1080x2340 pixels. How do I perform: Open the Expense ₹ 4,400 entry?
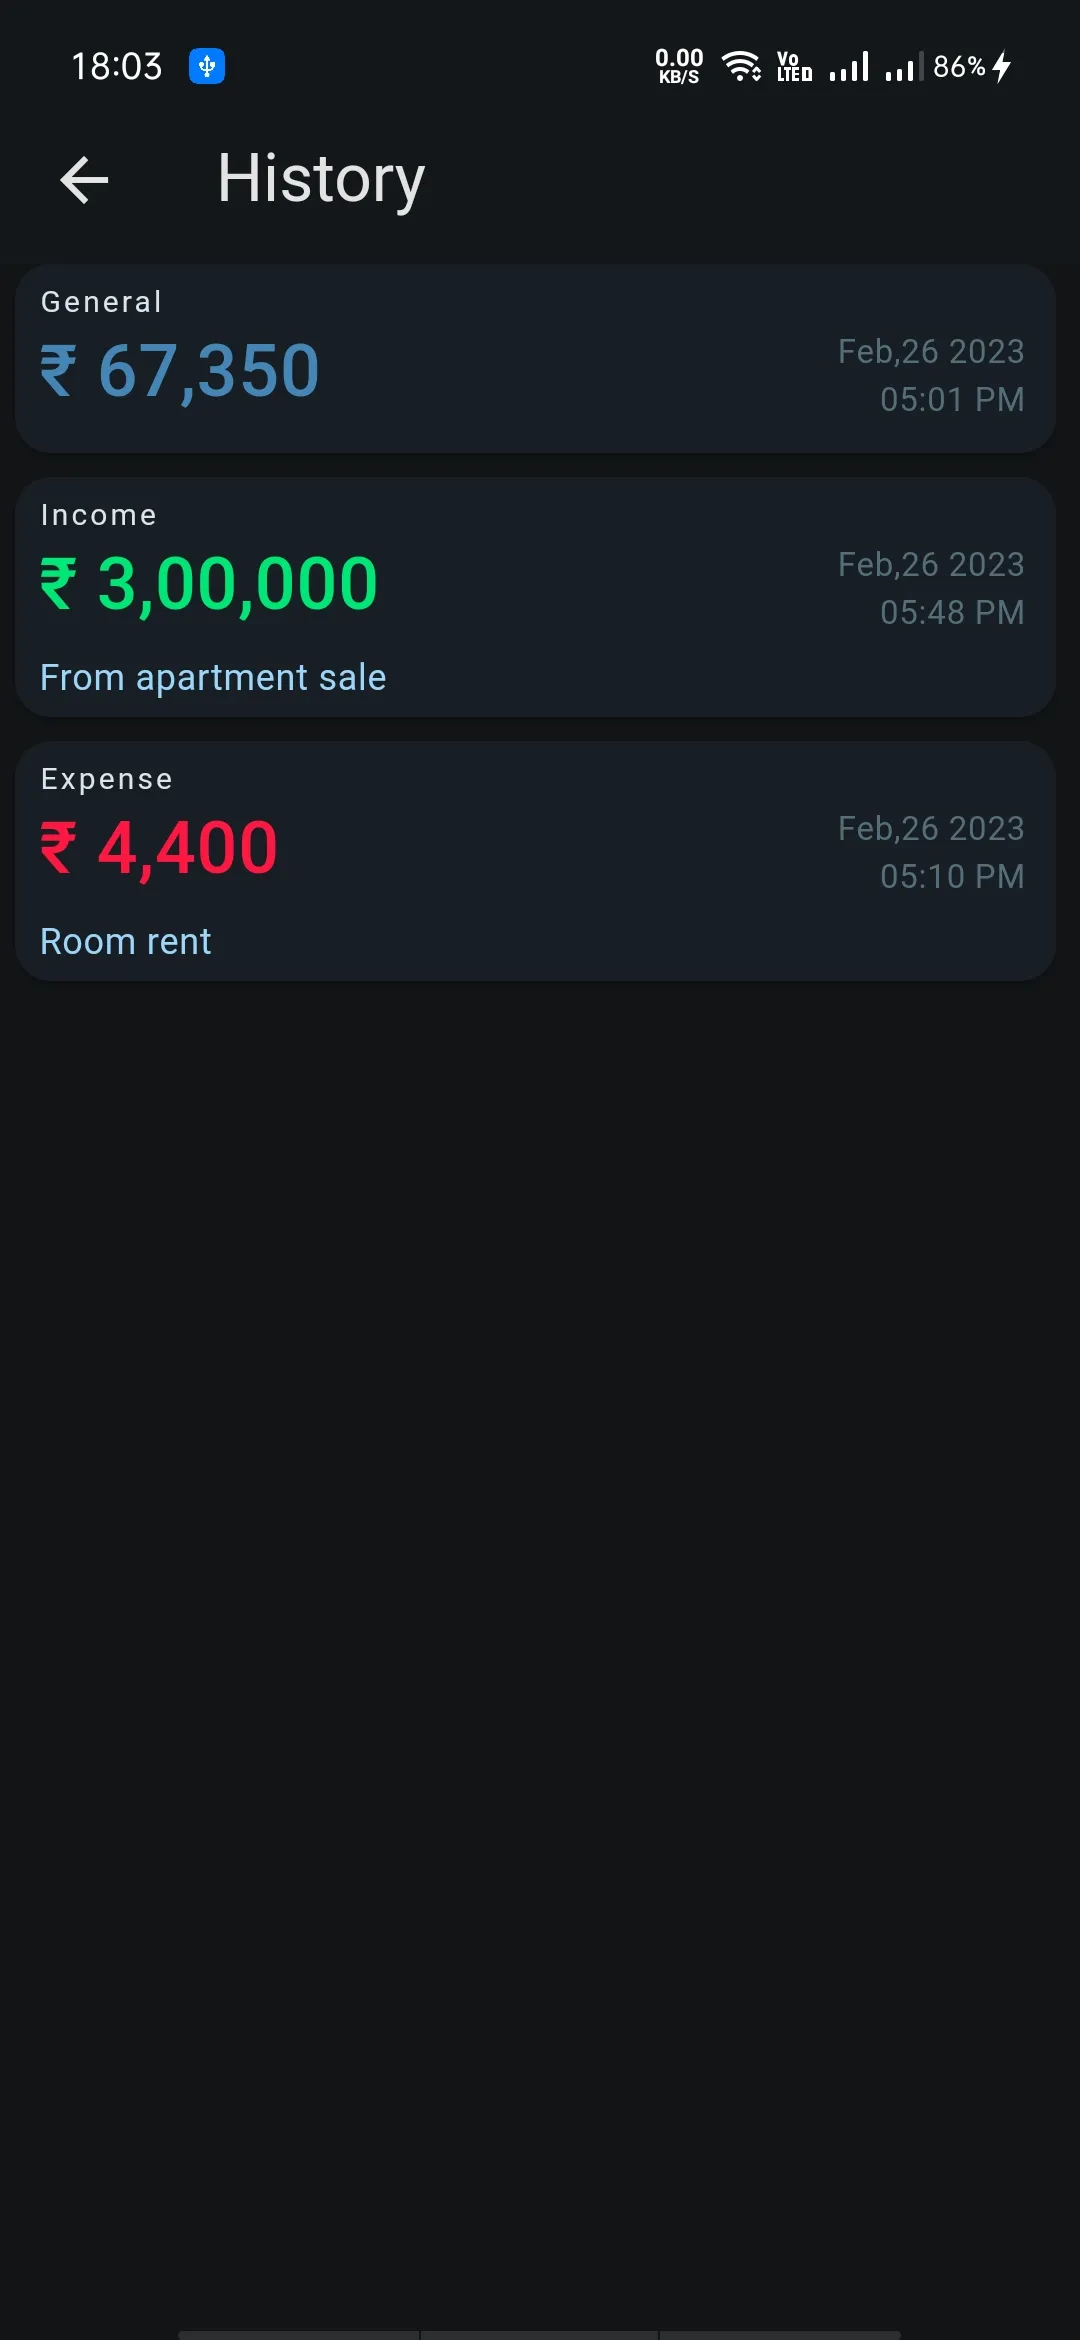pyautogui.click(x=535, y=861)
